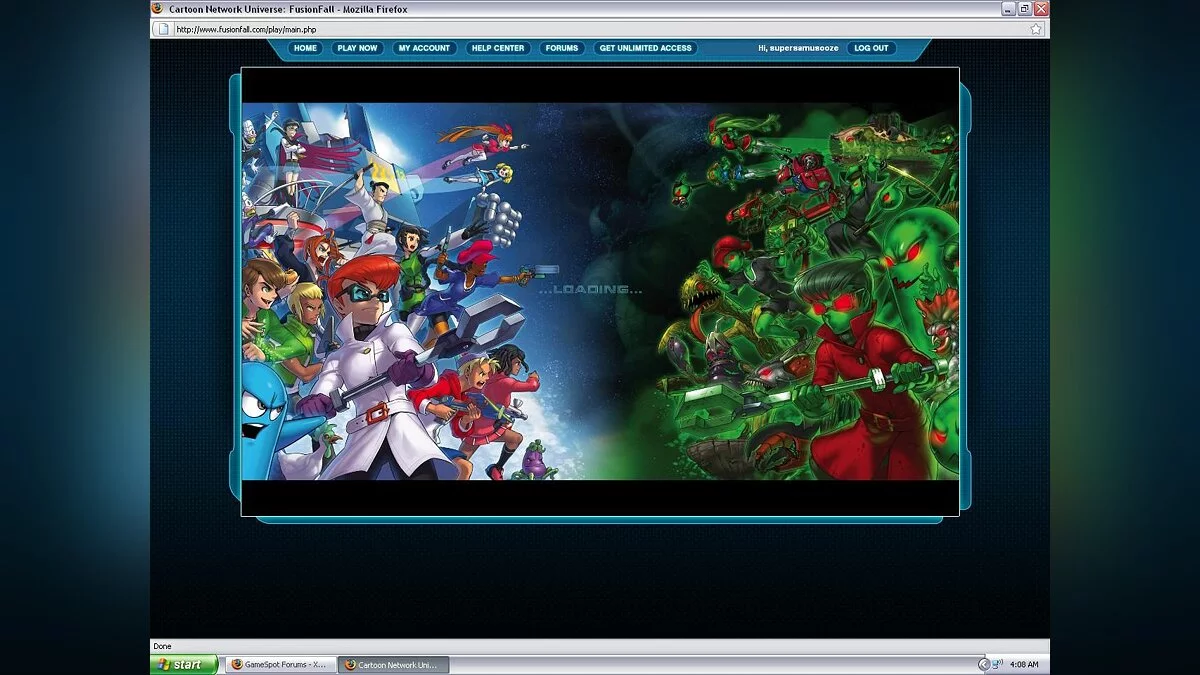
Task: Click the Done status bar text
Action: point(162,646)
